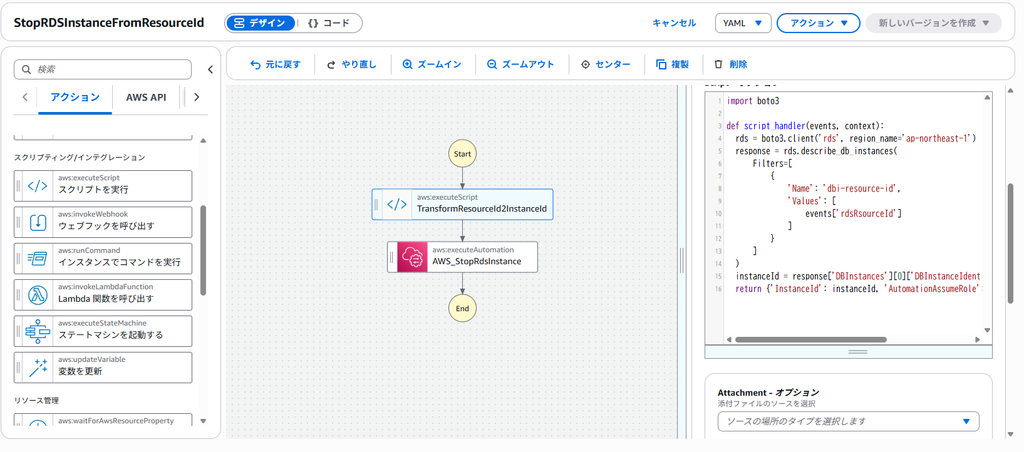
Task: Select Lambda 関数を呼び出す action icon
Action: pos(37,295)
